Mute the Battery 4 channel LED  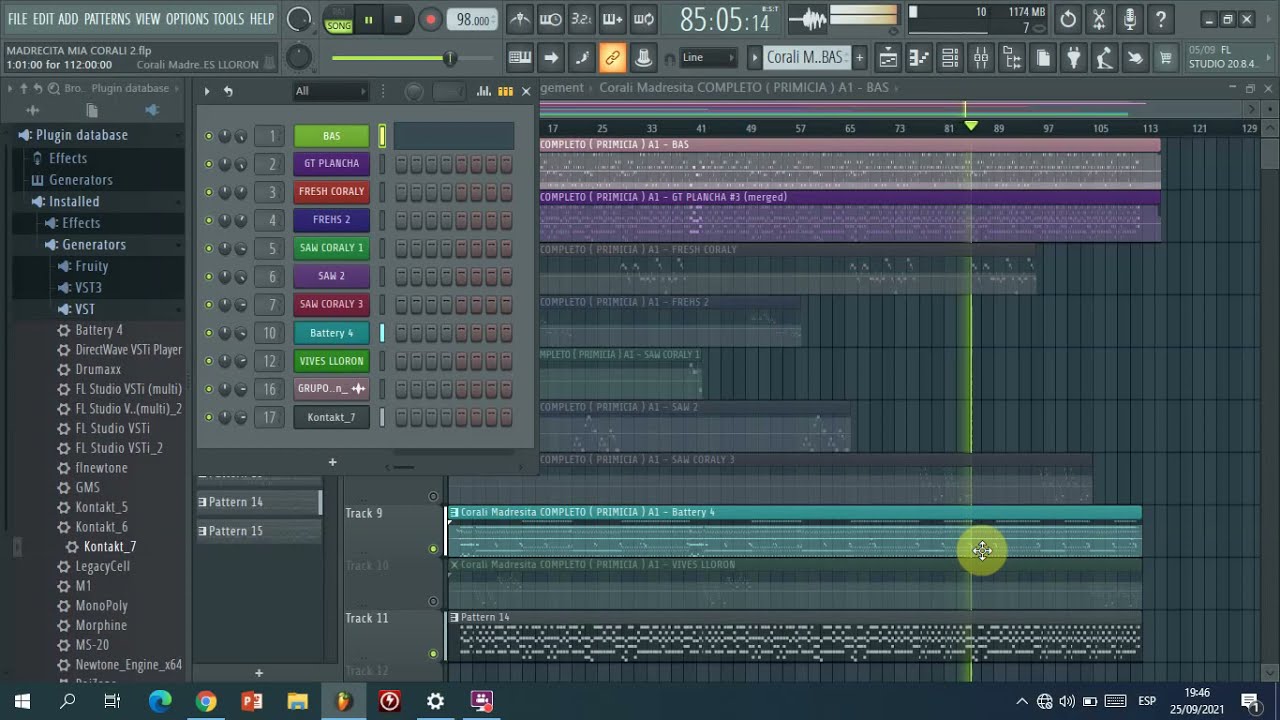click(x=209, y=333)
